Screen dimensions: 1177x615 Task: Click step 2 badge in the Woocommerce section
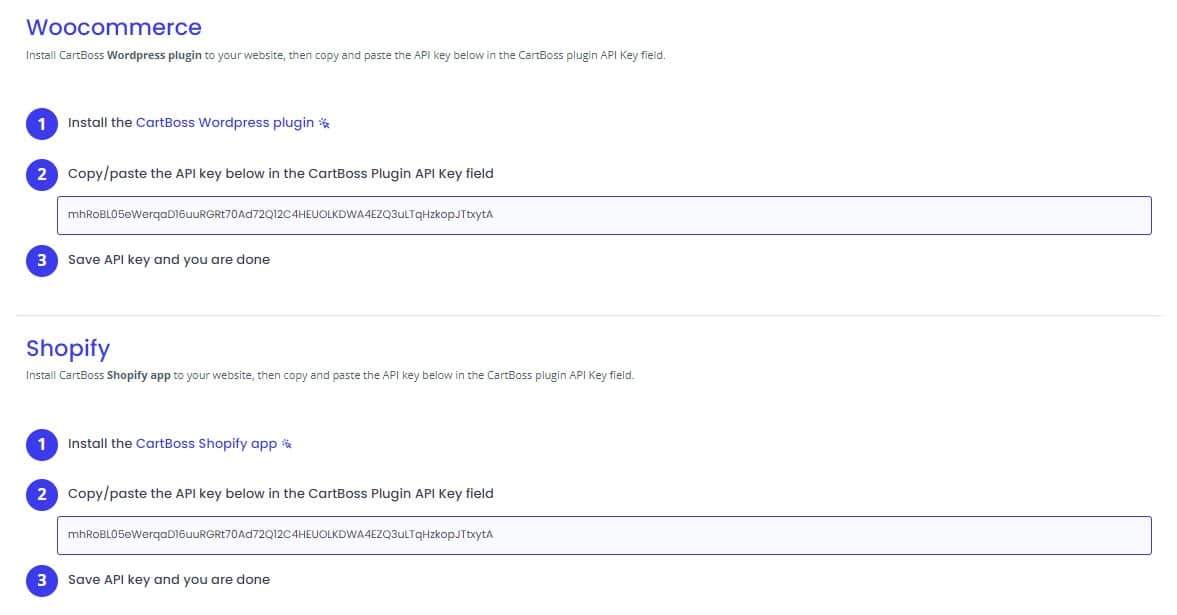point(41,173)
